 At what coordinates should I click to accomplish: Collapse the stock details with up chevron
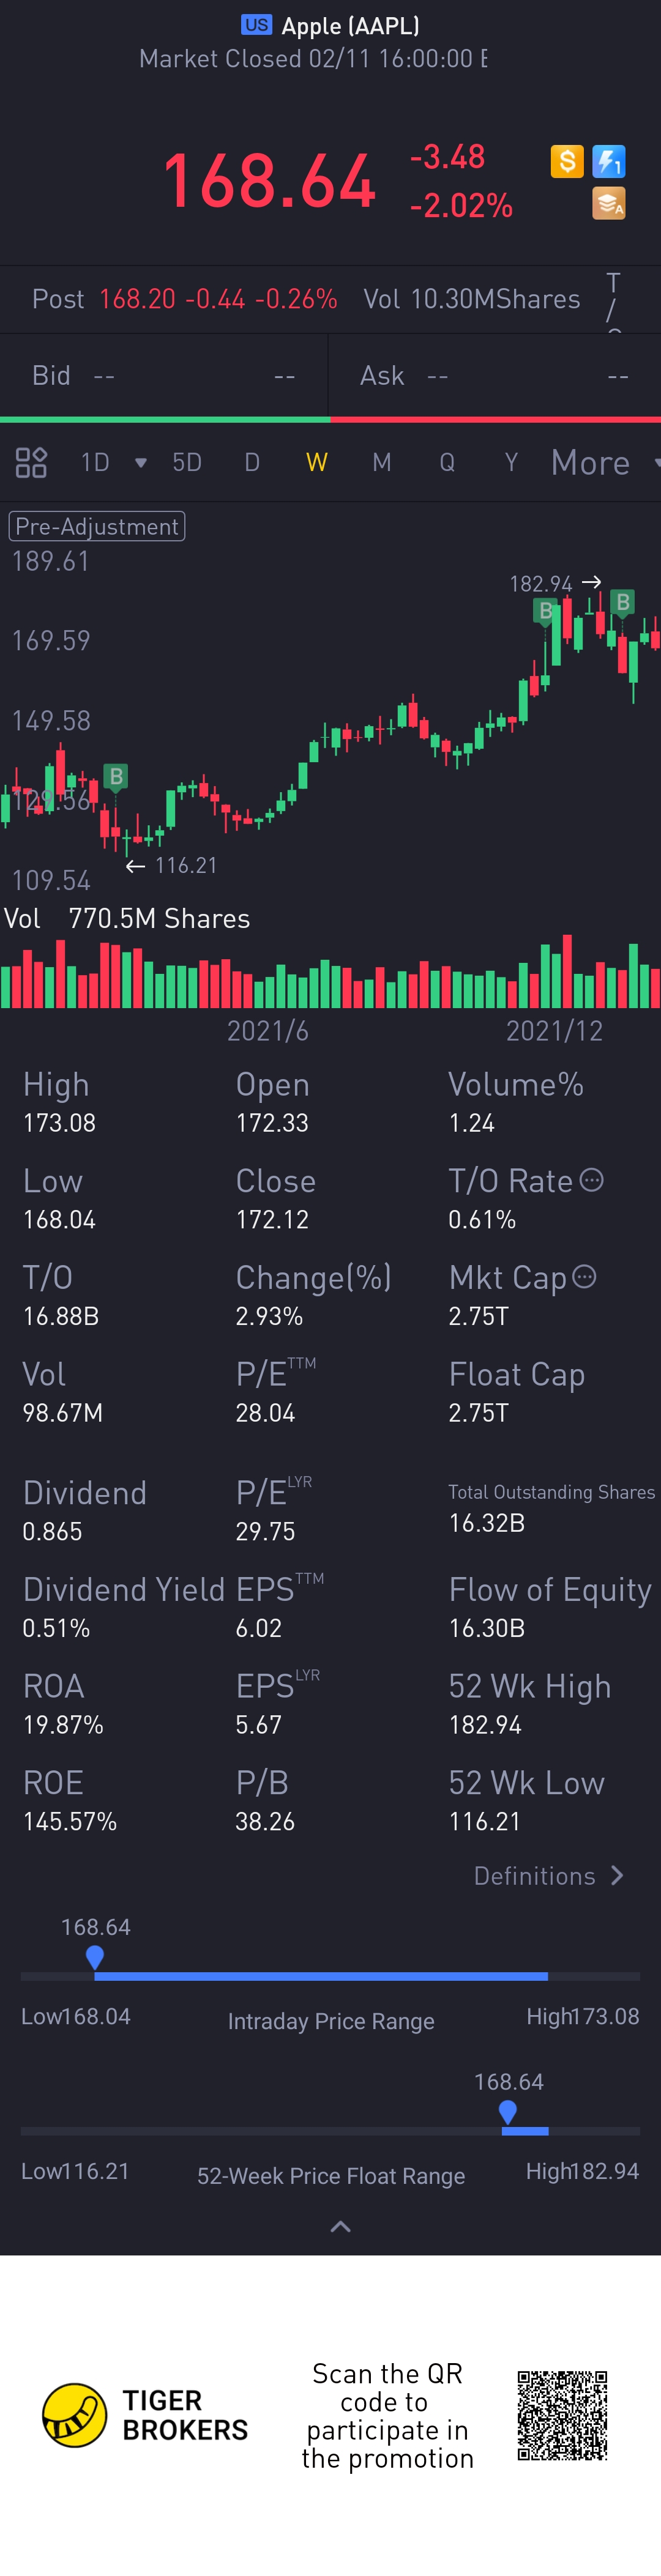tap(340, 2226)
